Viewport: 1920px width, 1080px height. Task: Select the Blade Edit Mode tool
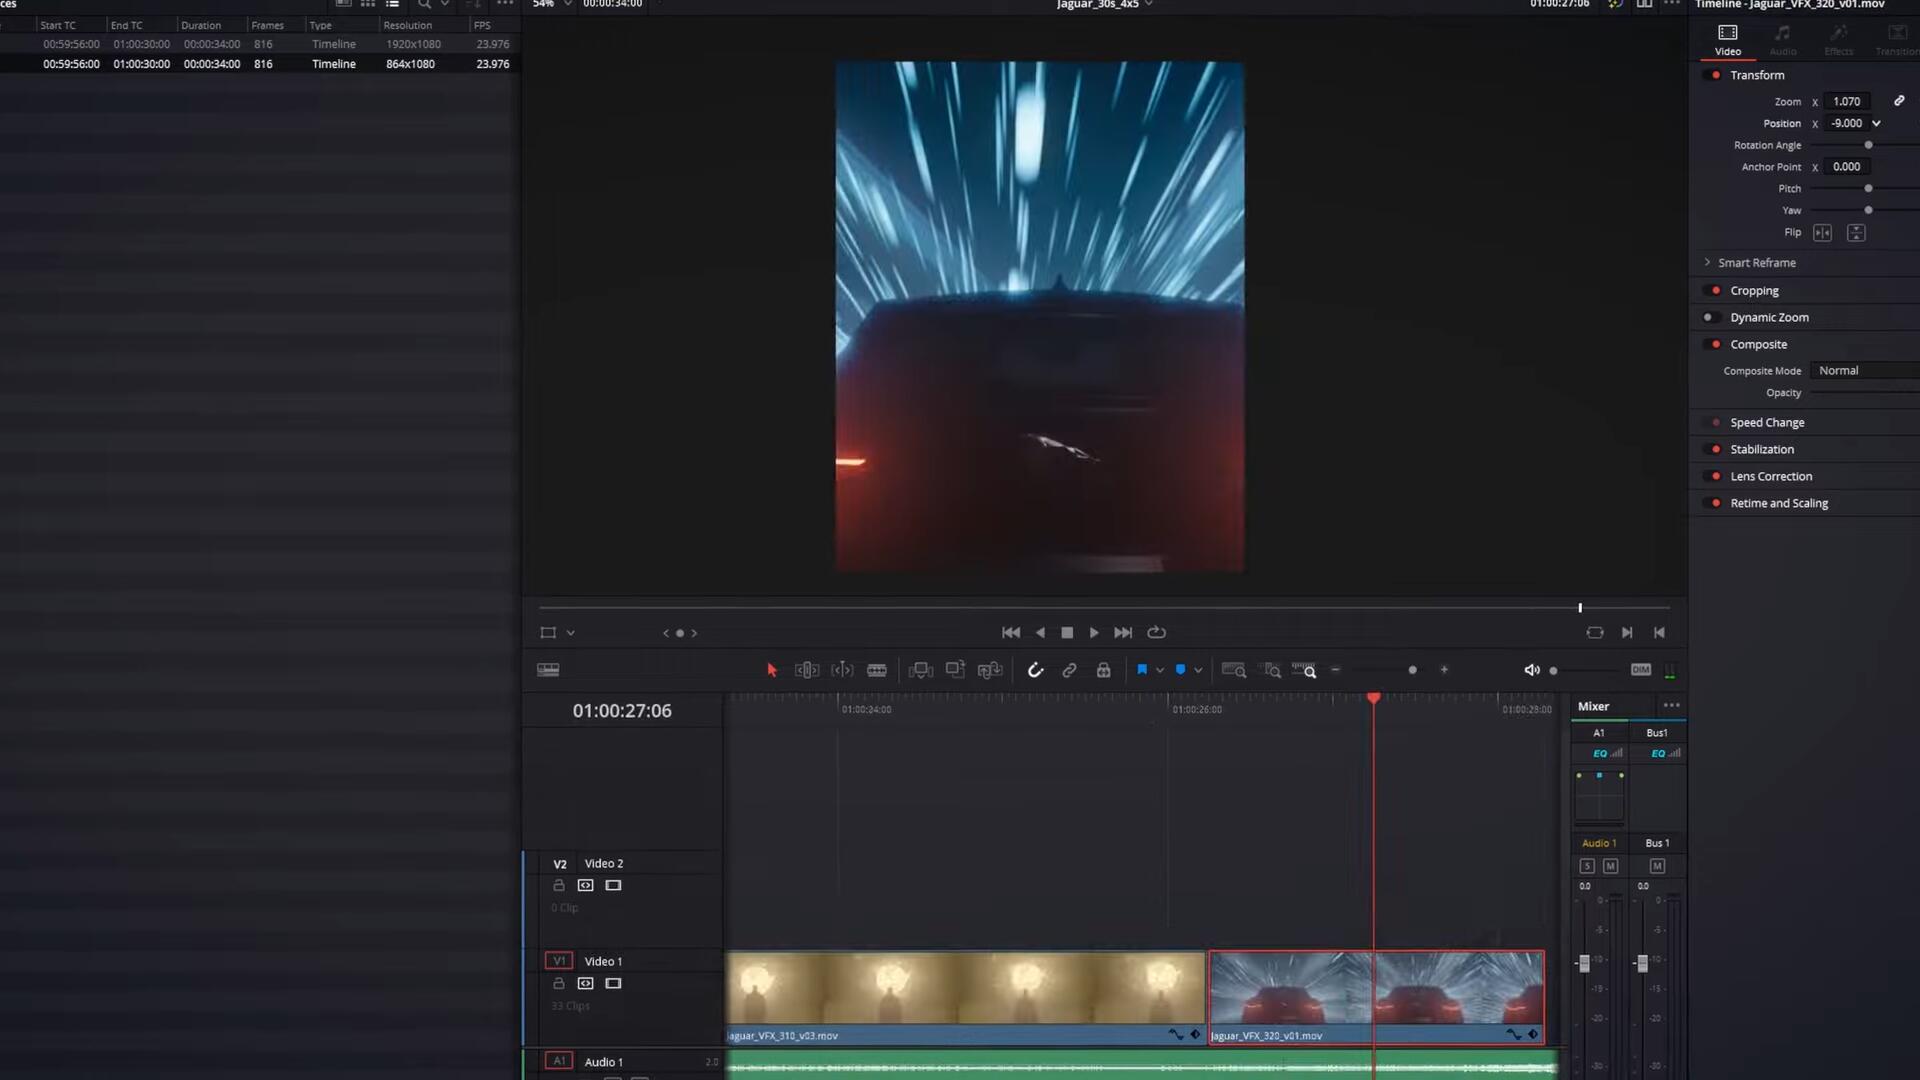point(877,670)
